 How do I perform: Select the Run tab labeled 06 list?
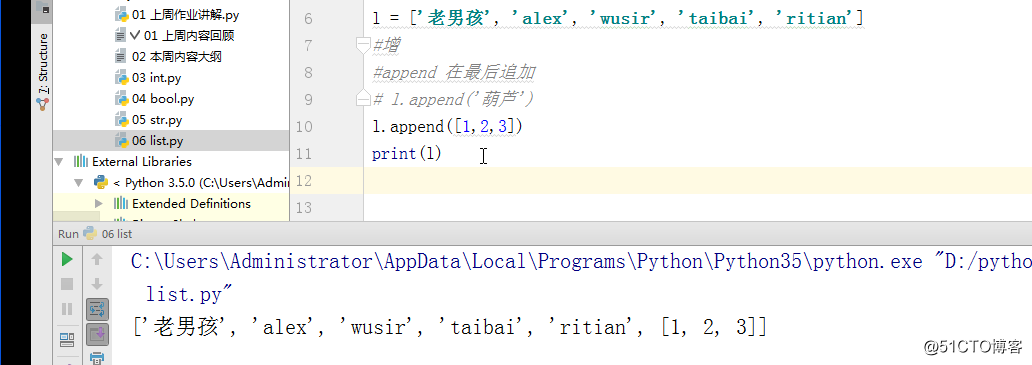pyautogui.click(x=116, y=233)
